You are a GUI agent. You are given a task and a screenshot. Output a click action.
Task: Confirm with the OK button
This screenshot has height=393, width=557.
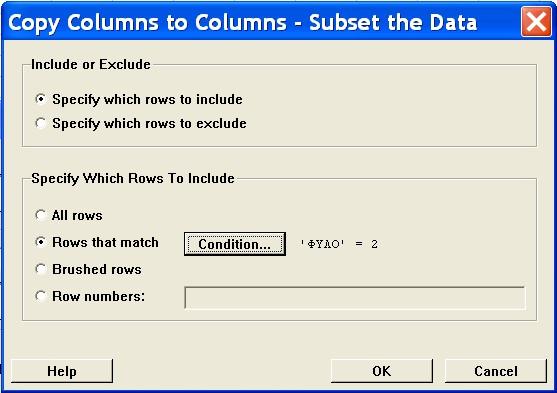[382, 371]
